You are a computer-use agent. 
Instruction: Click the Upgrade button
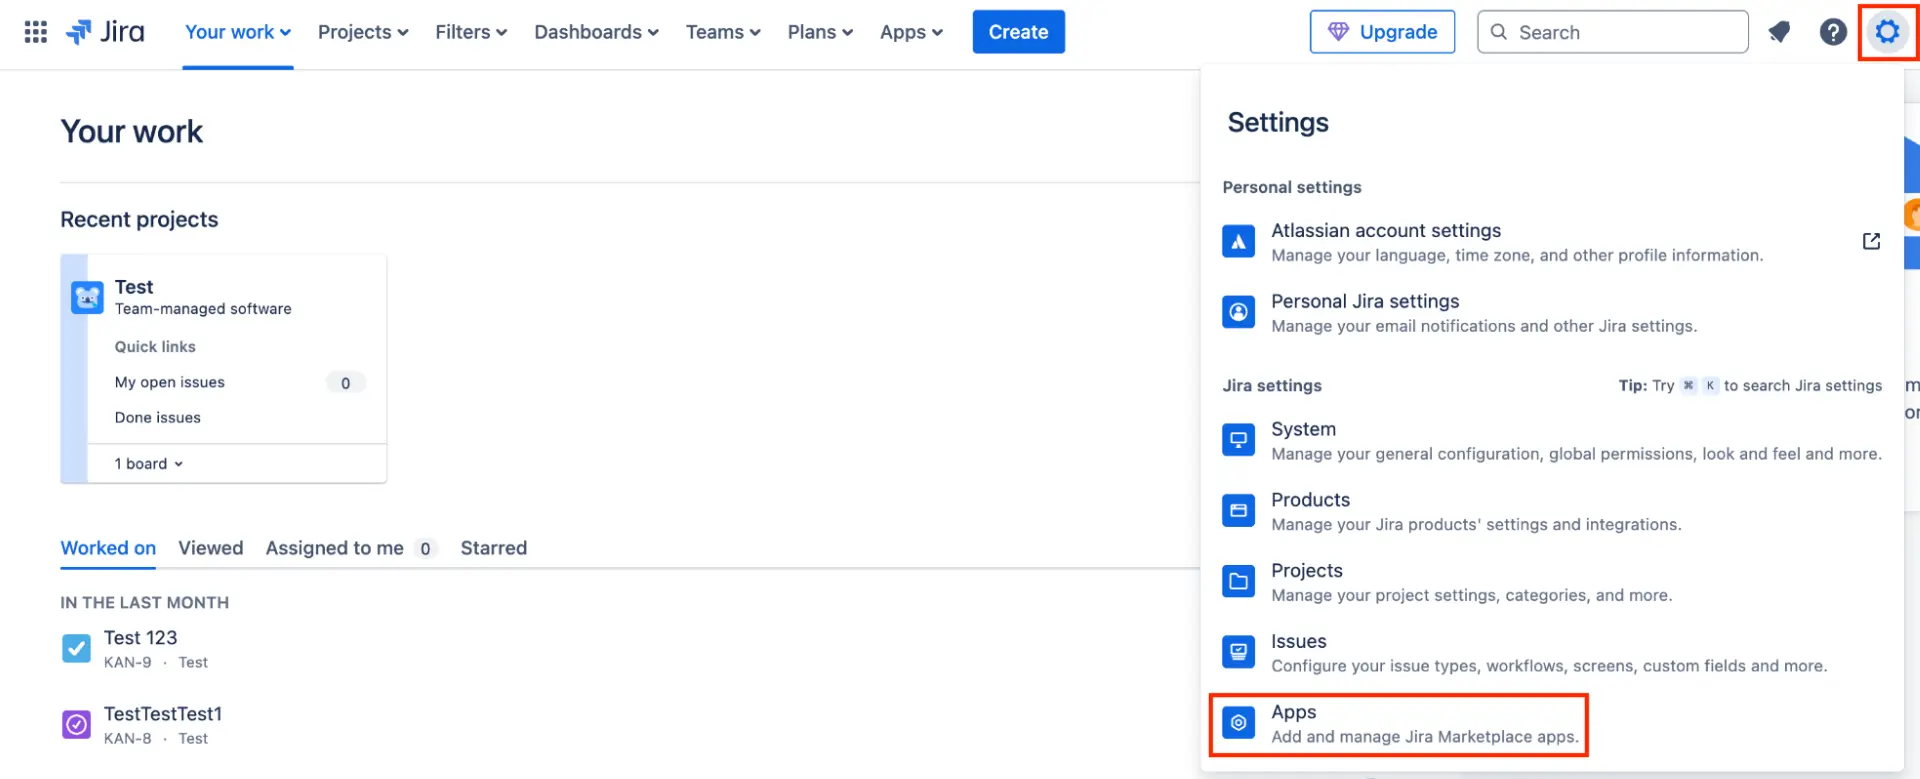click(x=1382, y=32)
